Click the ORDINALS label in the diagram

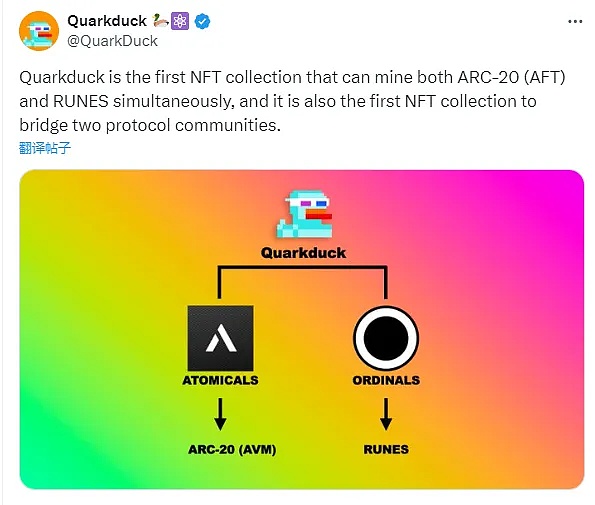[x=386, y=380]
